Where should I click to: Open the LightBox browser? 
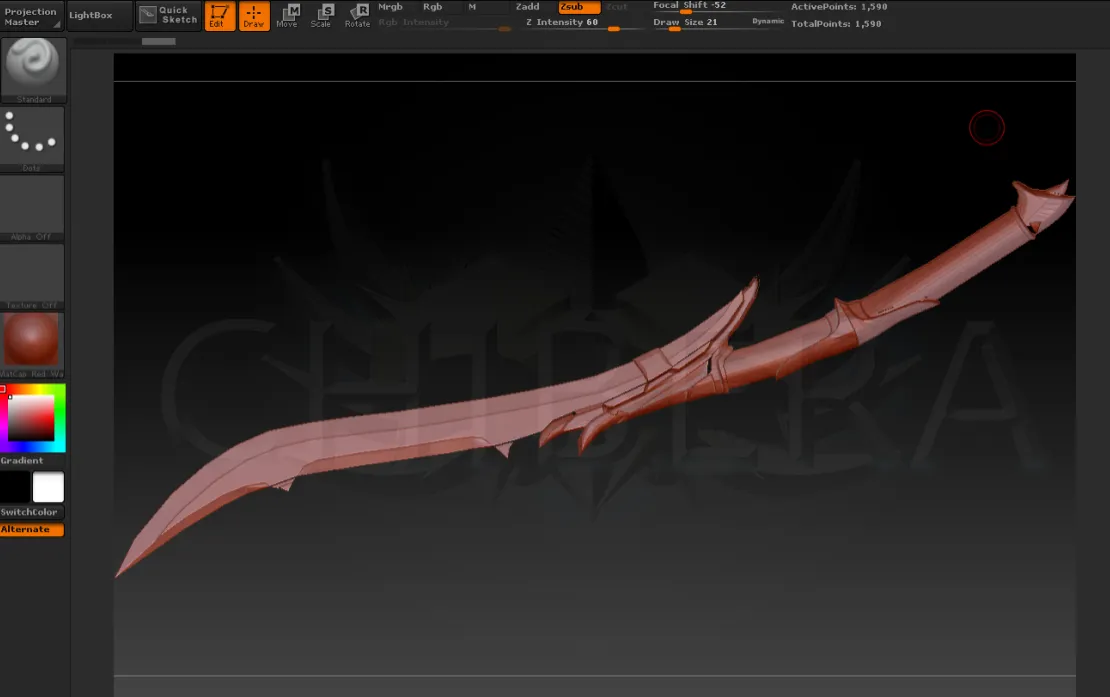pos(98,16)
